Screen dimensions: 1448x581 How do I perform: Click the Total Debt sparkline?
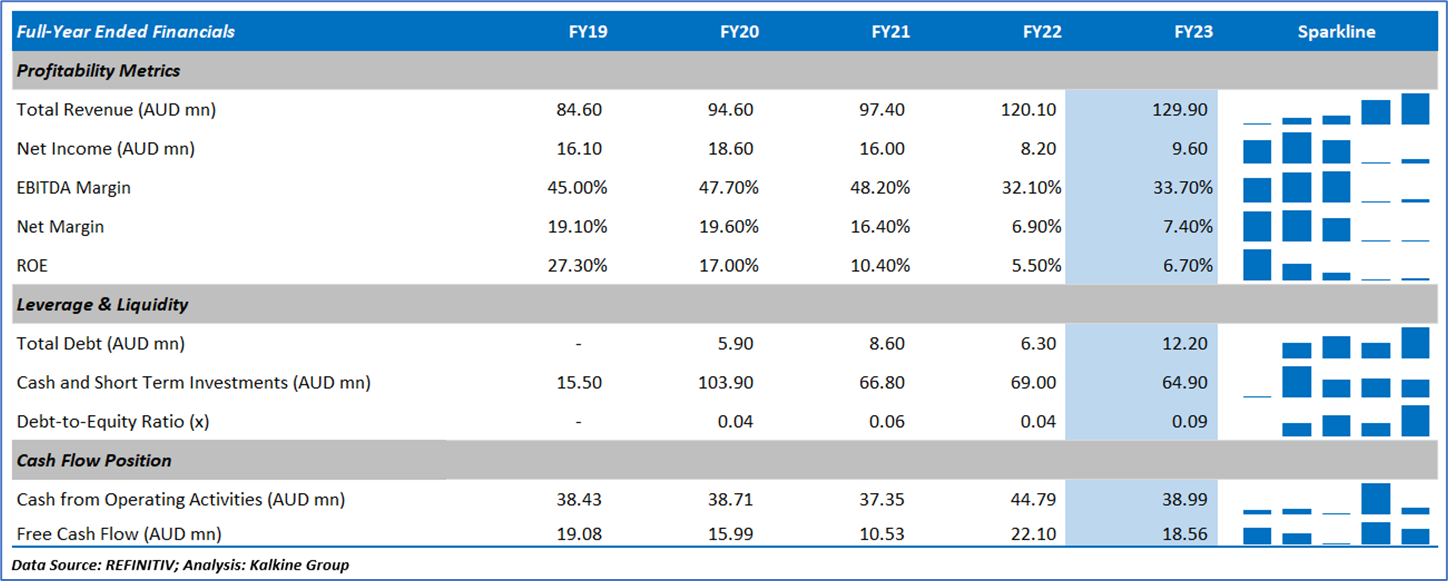1336,343
